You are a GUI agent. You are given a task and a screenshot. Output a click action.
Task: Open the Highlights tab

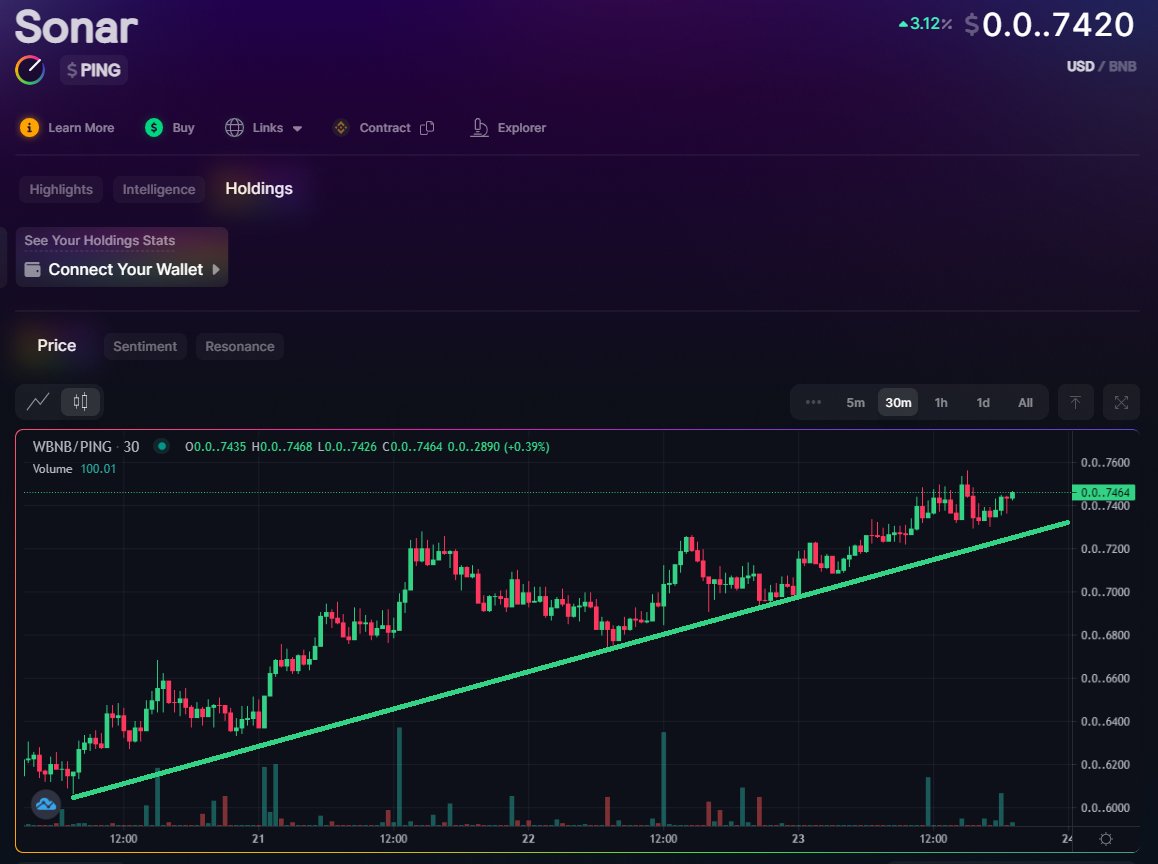pos(61,190)
